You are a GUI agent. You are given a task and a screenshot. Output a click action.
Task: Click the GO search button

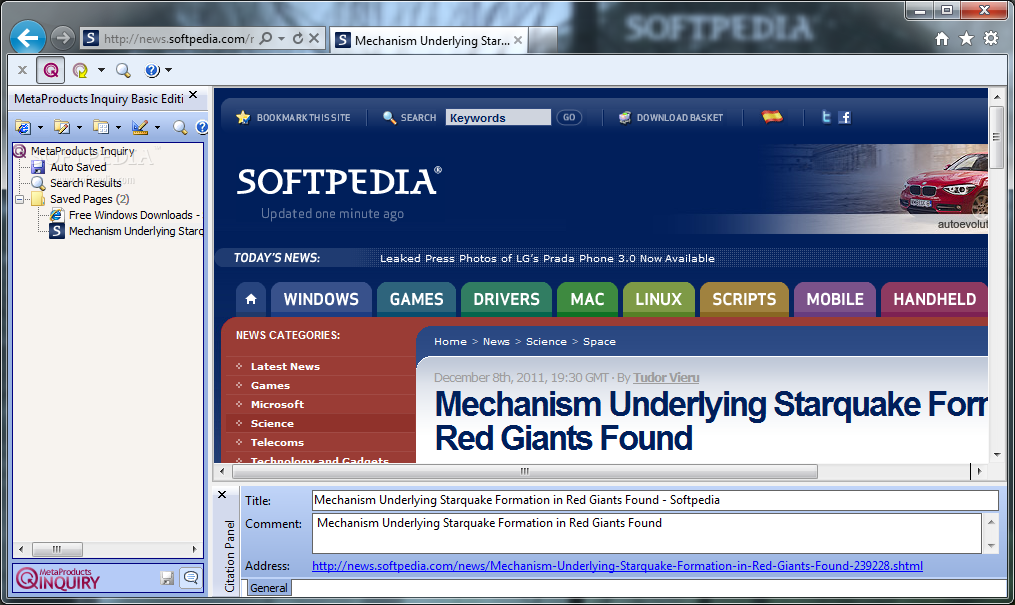[569, 118]
